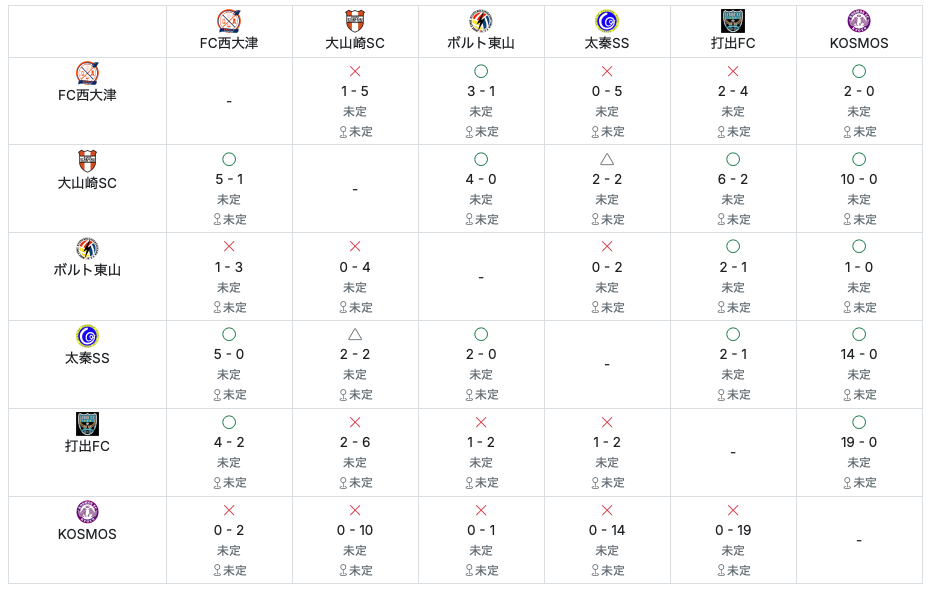Image resolution: width=931 pixels, height=589 pixels.
Task: Click the 打出FC badge in the column header
Action: [733, 22]
